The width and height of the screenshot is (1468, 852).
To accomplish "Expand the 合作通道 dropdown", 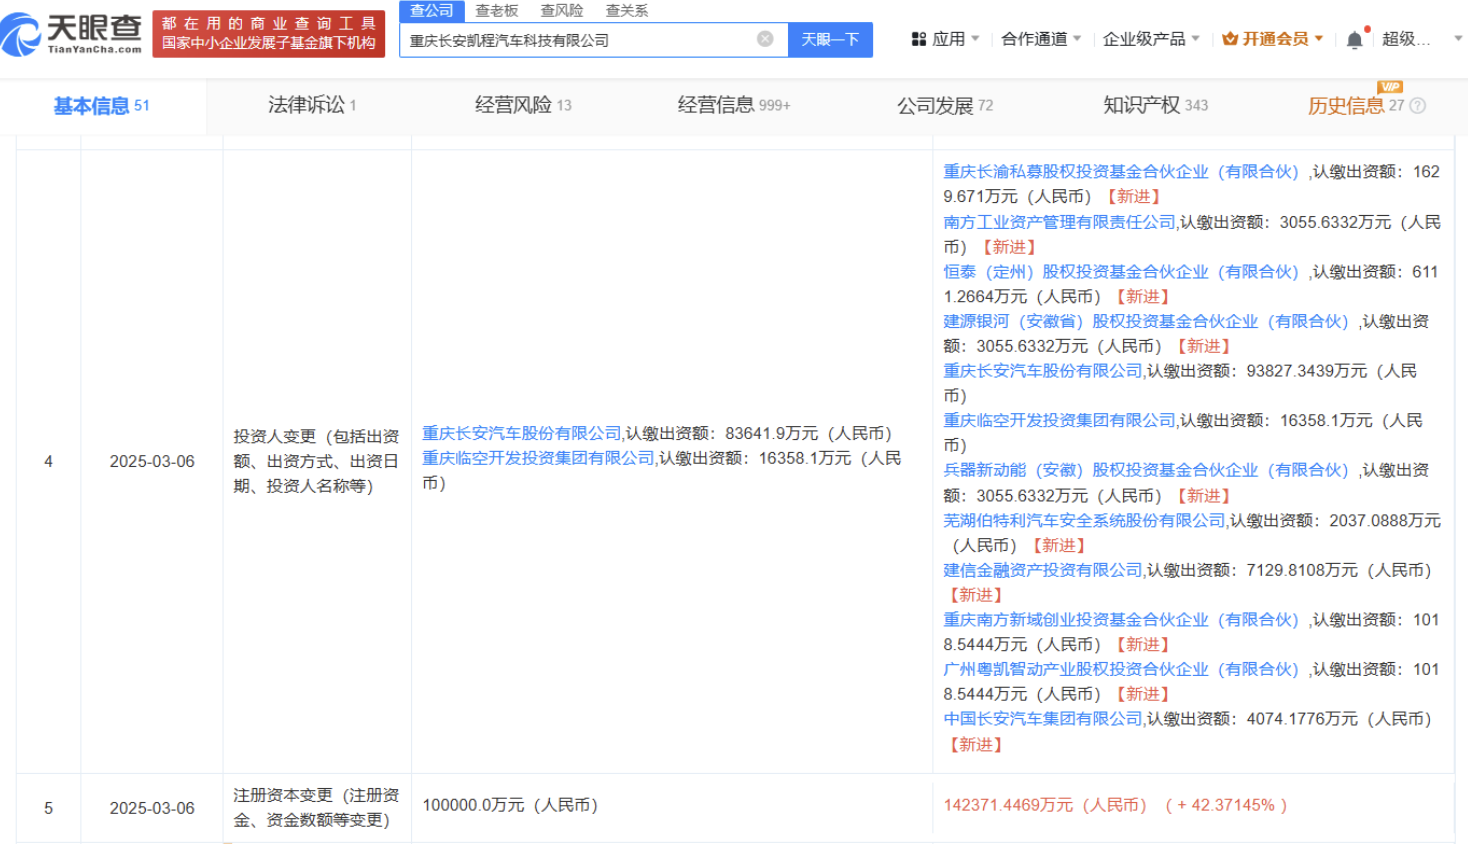I will point(1041,39).
